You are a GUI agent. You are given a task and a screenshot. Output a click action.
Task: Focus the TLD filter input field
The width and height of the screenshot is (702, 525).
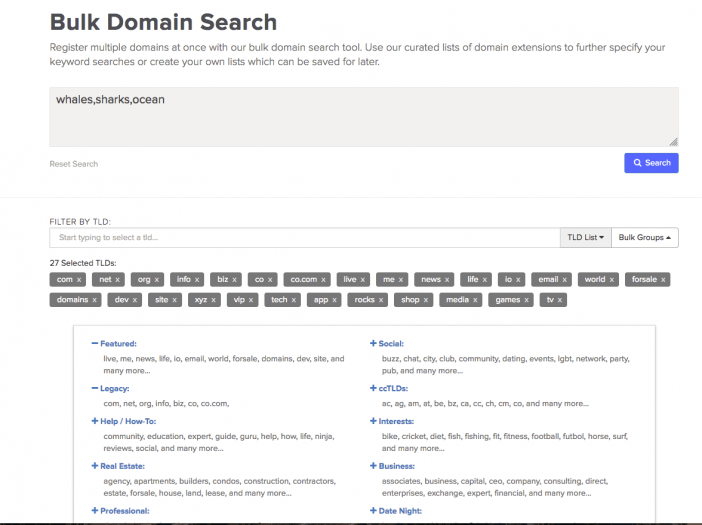coord(305,237)
